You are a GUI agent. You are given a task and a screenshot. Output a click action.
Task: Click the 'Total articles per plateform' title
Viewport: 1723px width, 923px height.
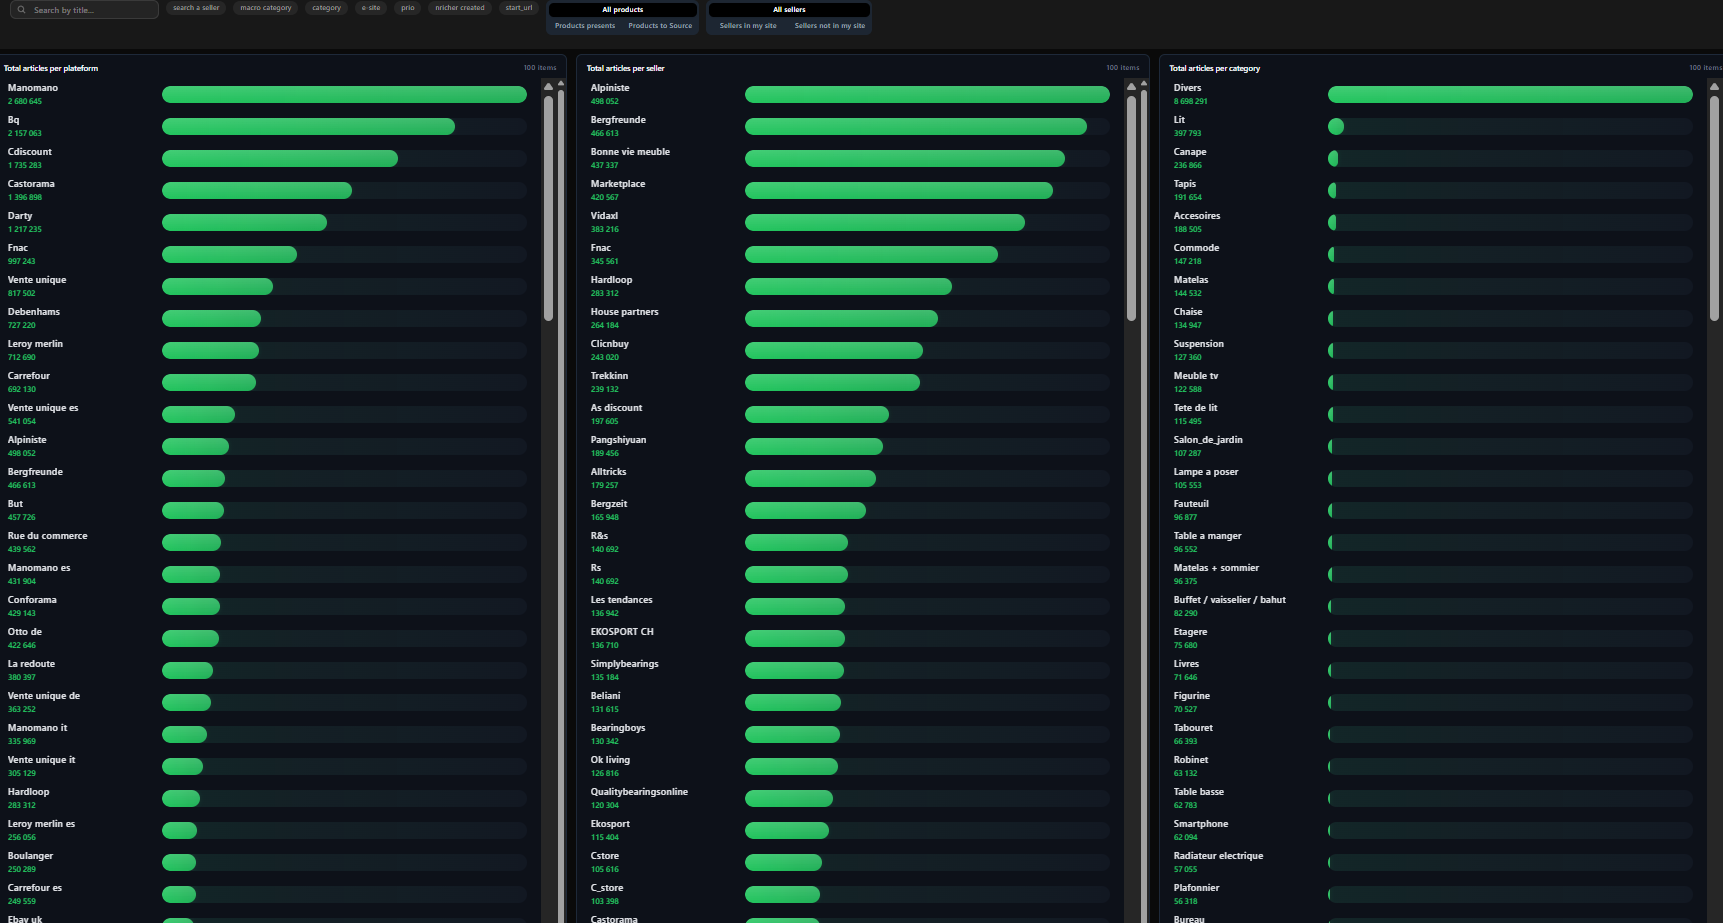51,68
